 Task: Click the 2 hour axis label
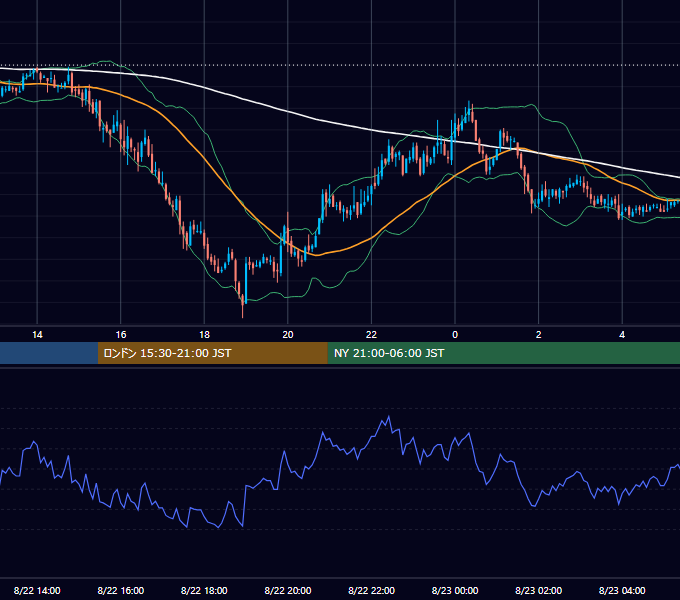[x=539, y=335]
